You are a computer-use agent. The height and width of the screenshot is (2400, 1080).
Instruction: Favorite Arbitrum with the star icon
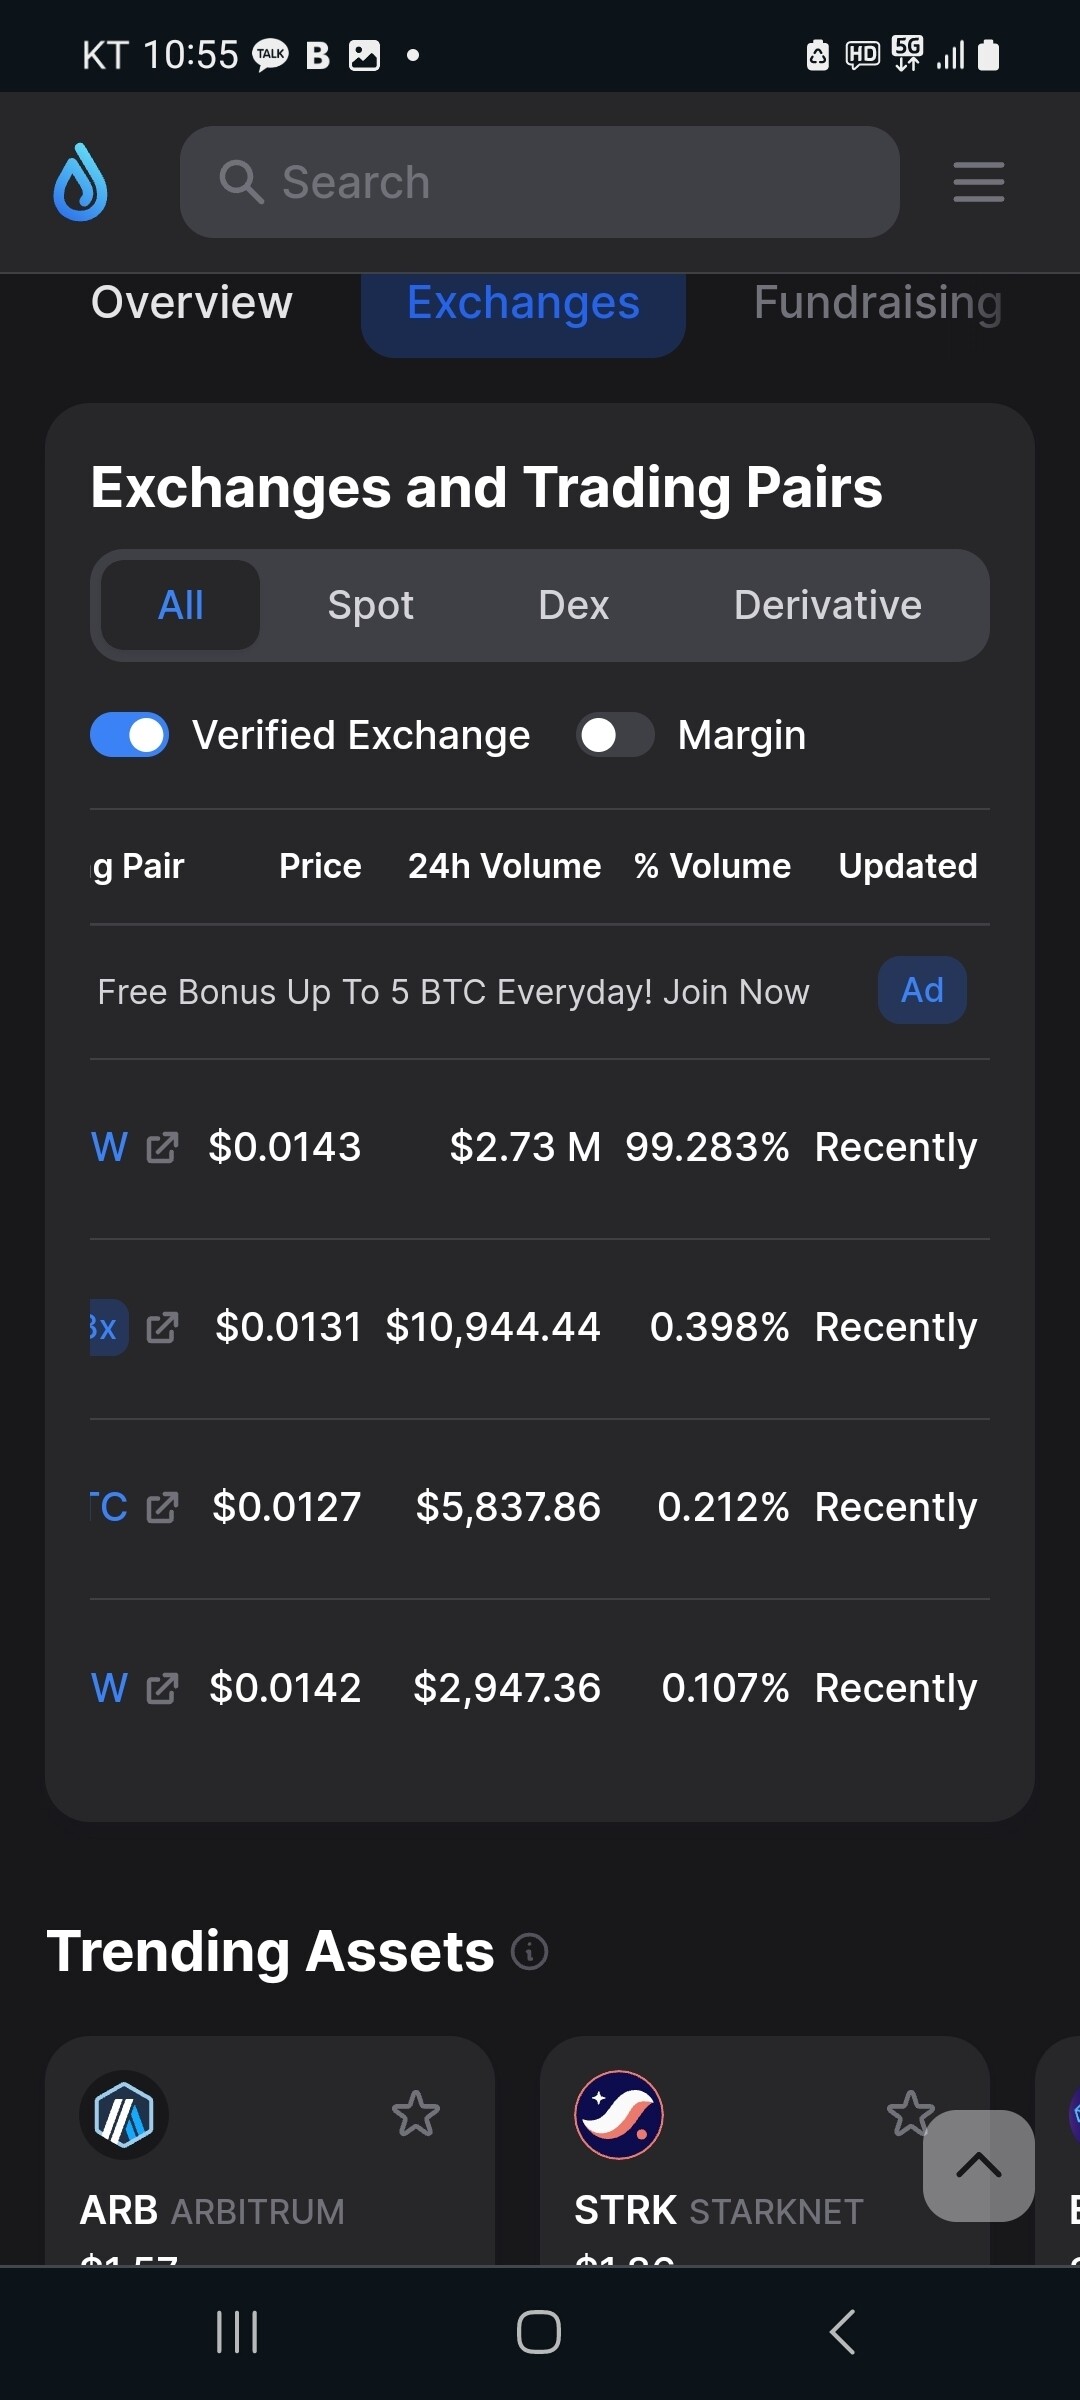415,2114
